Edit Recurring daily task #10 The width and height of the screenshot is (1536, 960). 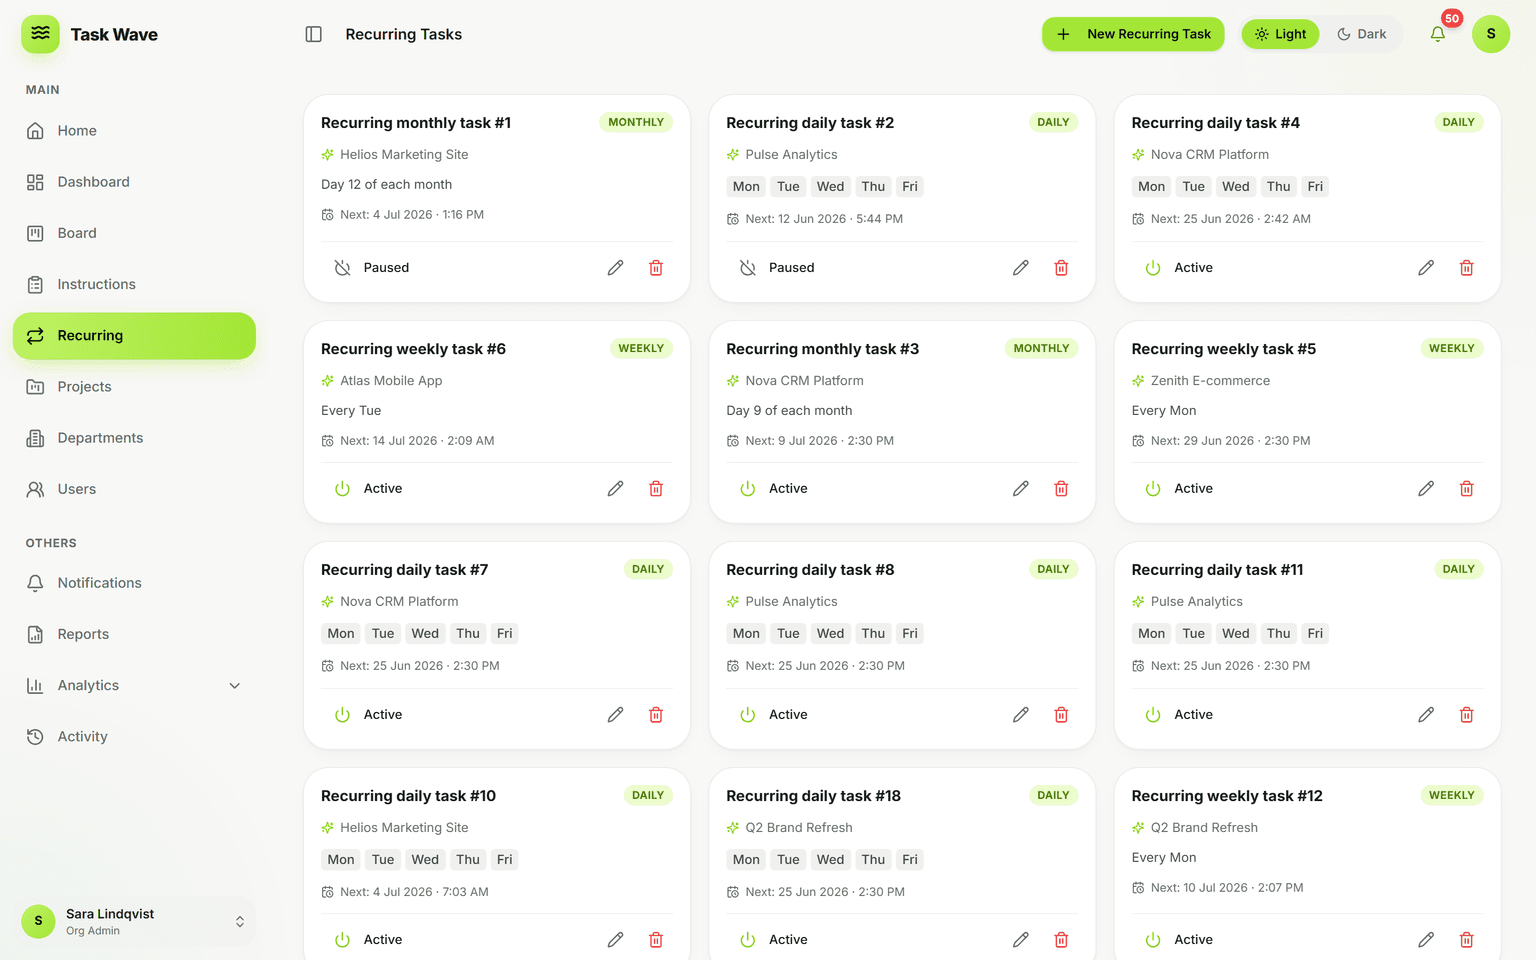point(615,939)
